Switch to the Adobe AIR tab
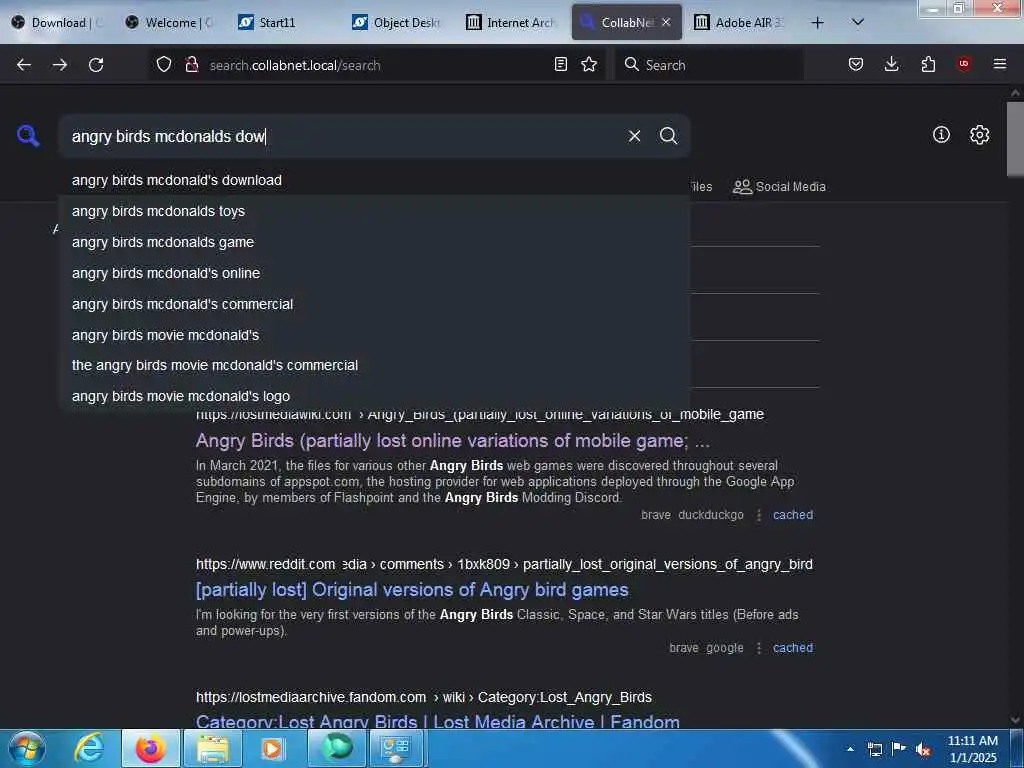1024x768 pixels. coord(741,22)
